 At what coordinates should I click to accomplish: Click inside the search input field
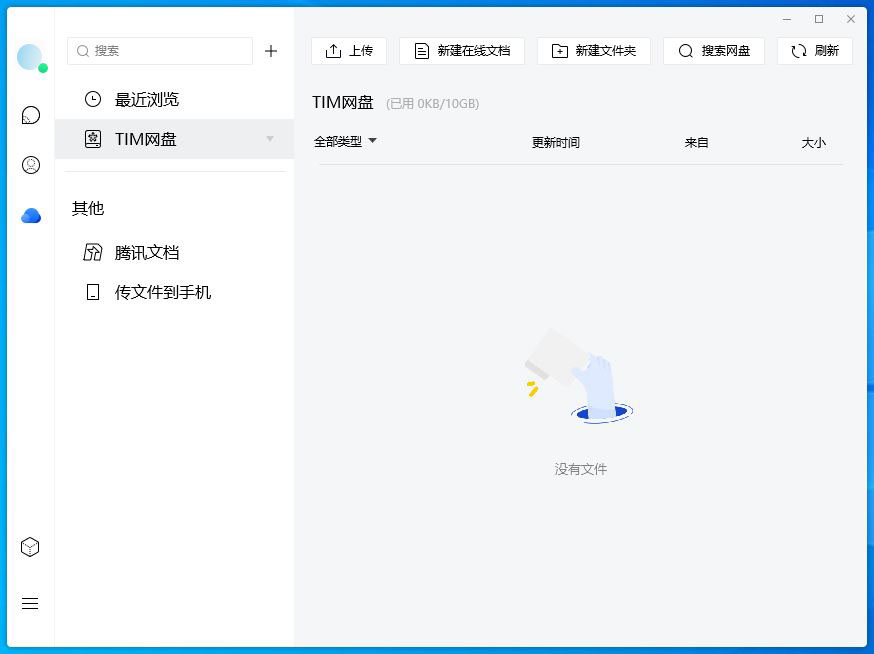click(160, 50)
